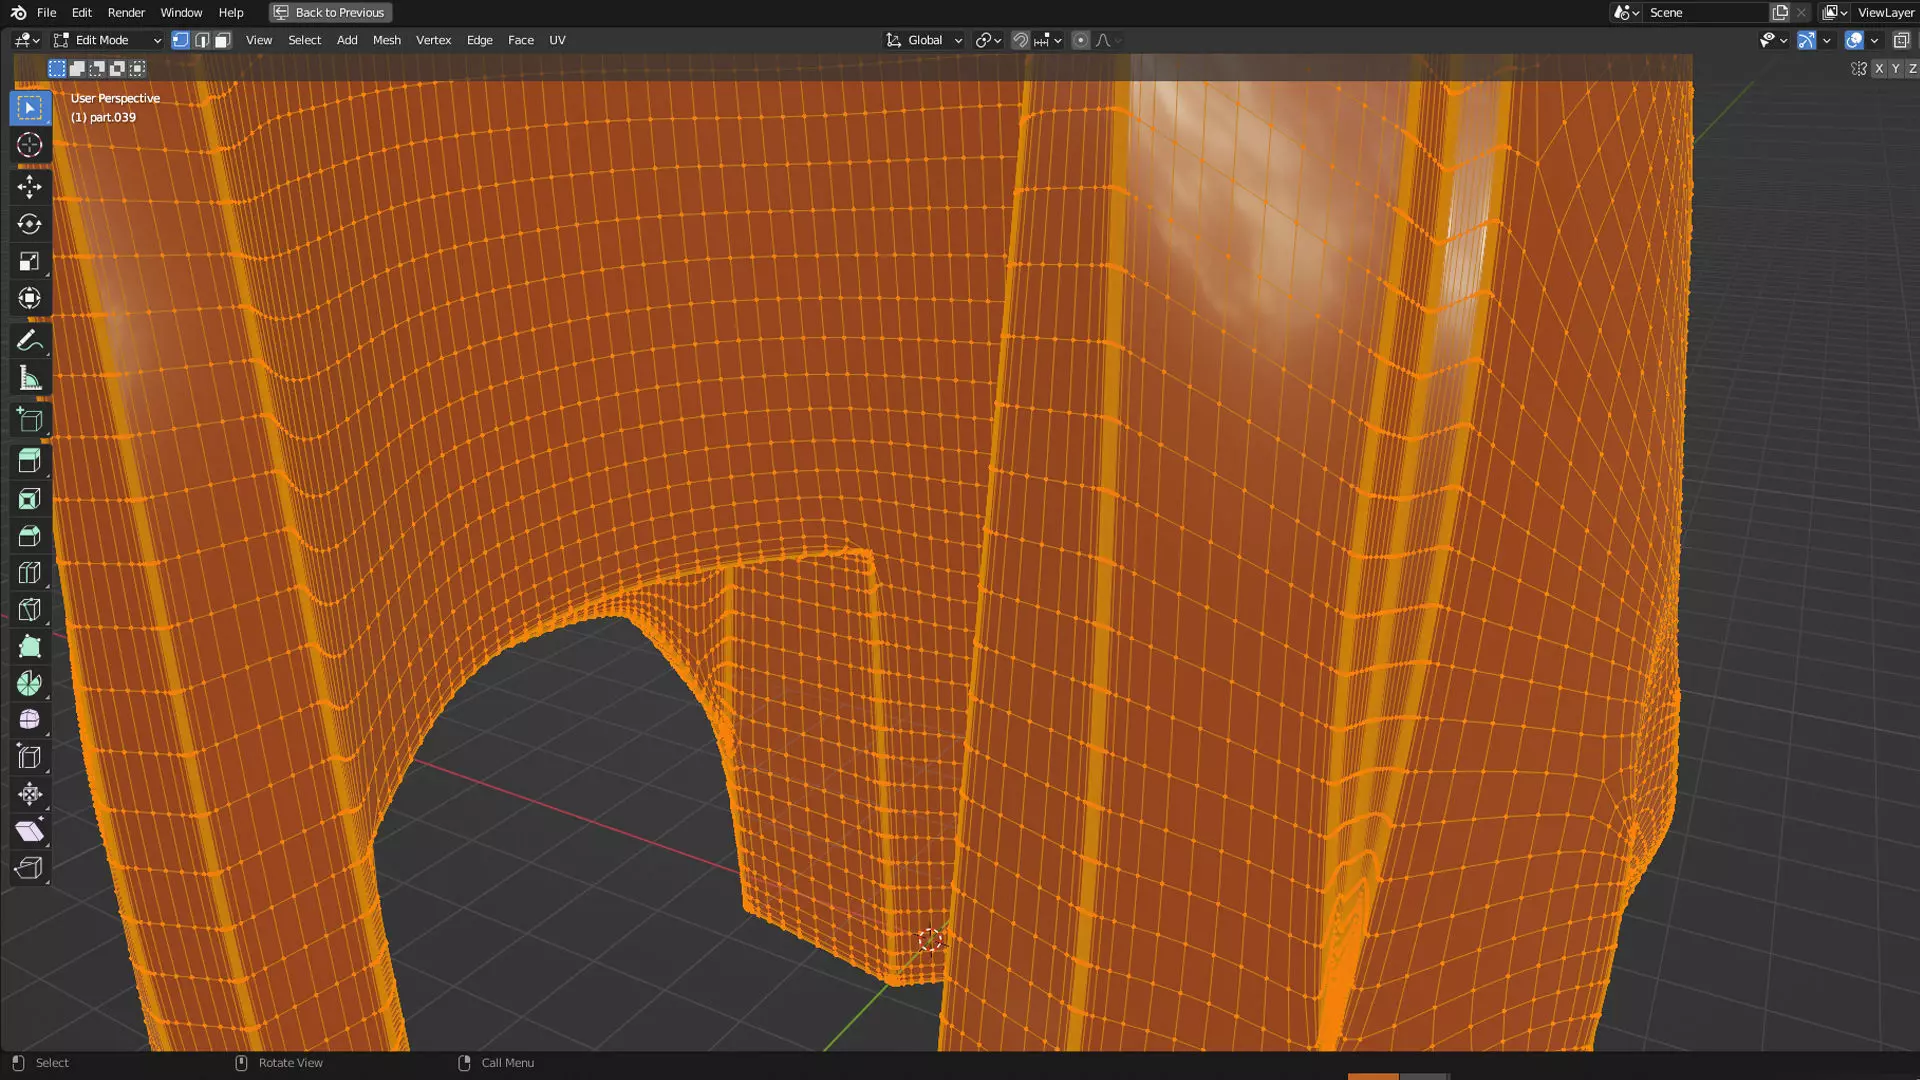Toggle the viewport overlays button
1920x1080 pixels.
pos(1854,40)
